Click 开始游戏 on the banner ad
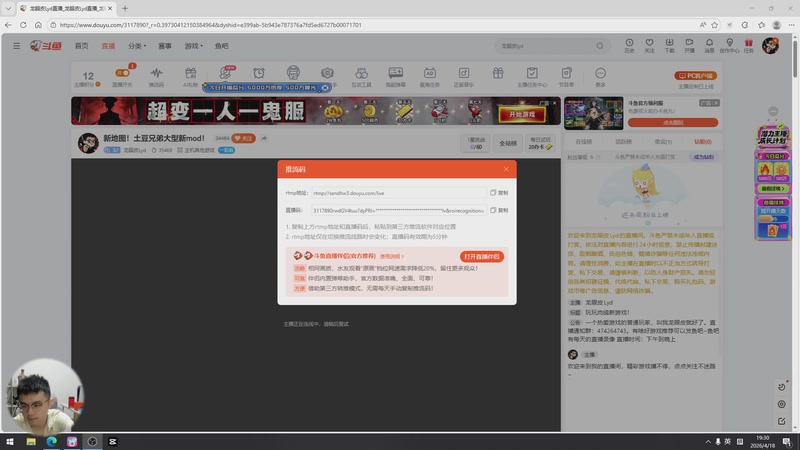Screen dimensions: 800x450 pos(521,114)
